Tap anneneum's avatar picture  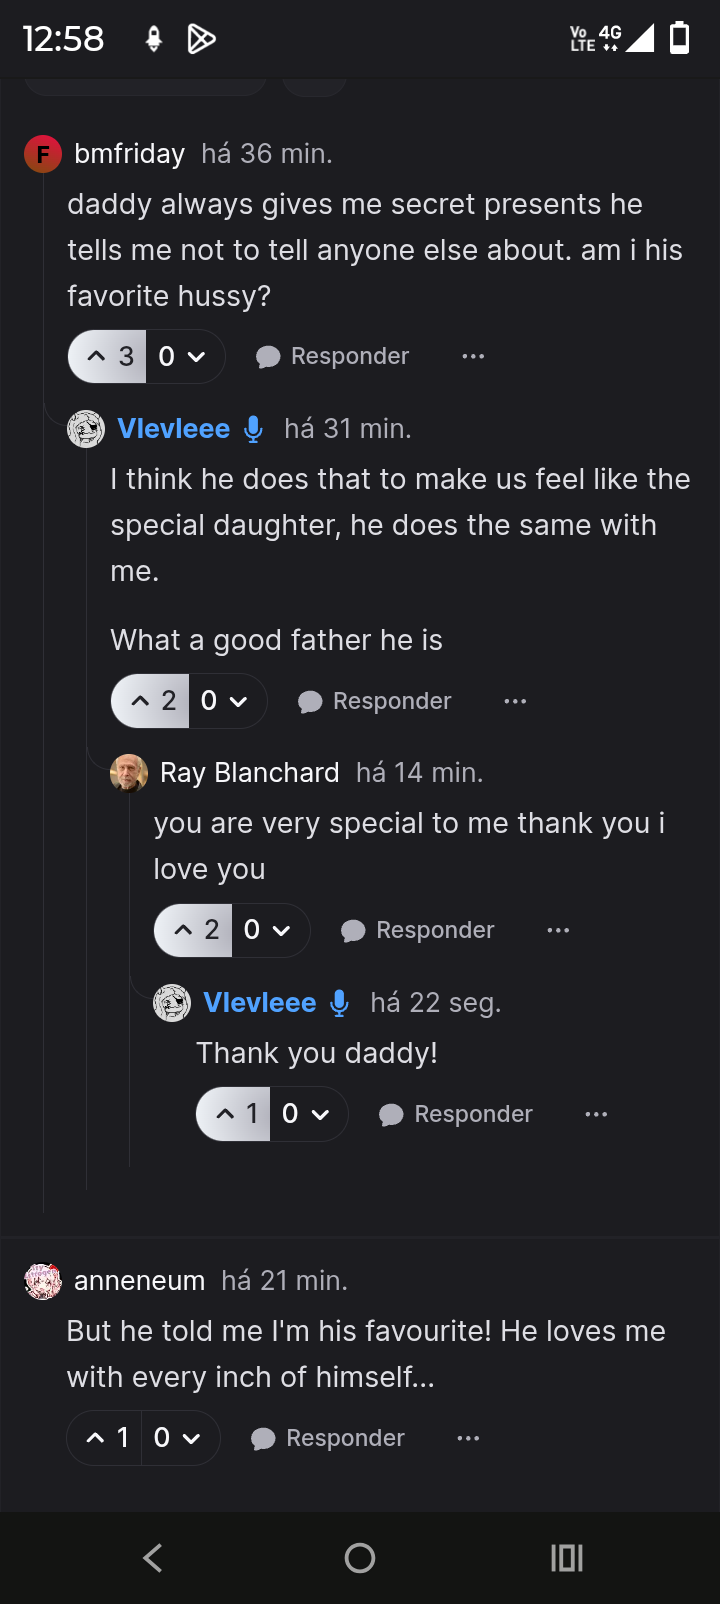tap(43, 1281)
